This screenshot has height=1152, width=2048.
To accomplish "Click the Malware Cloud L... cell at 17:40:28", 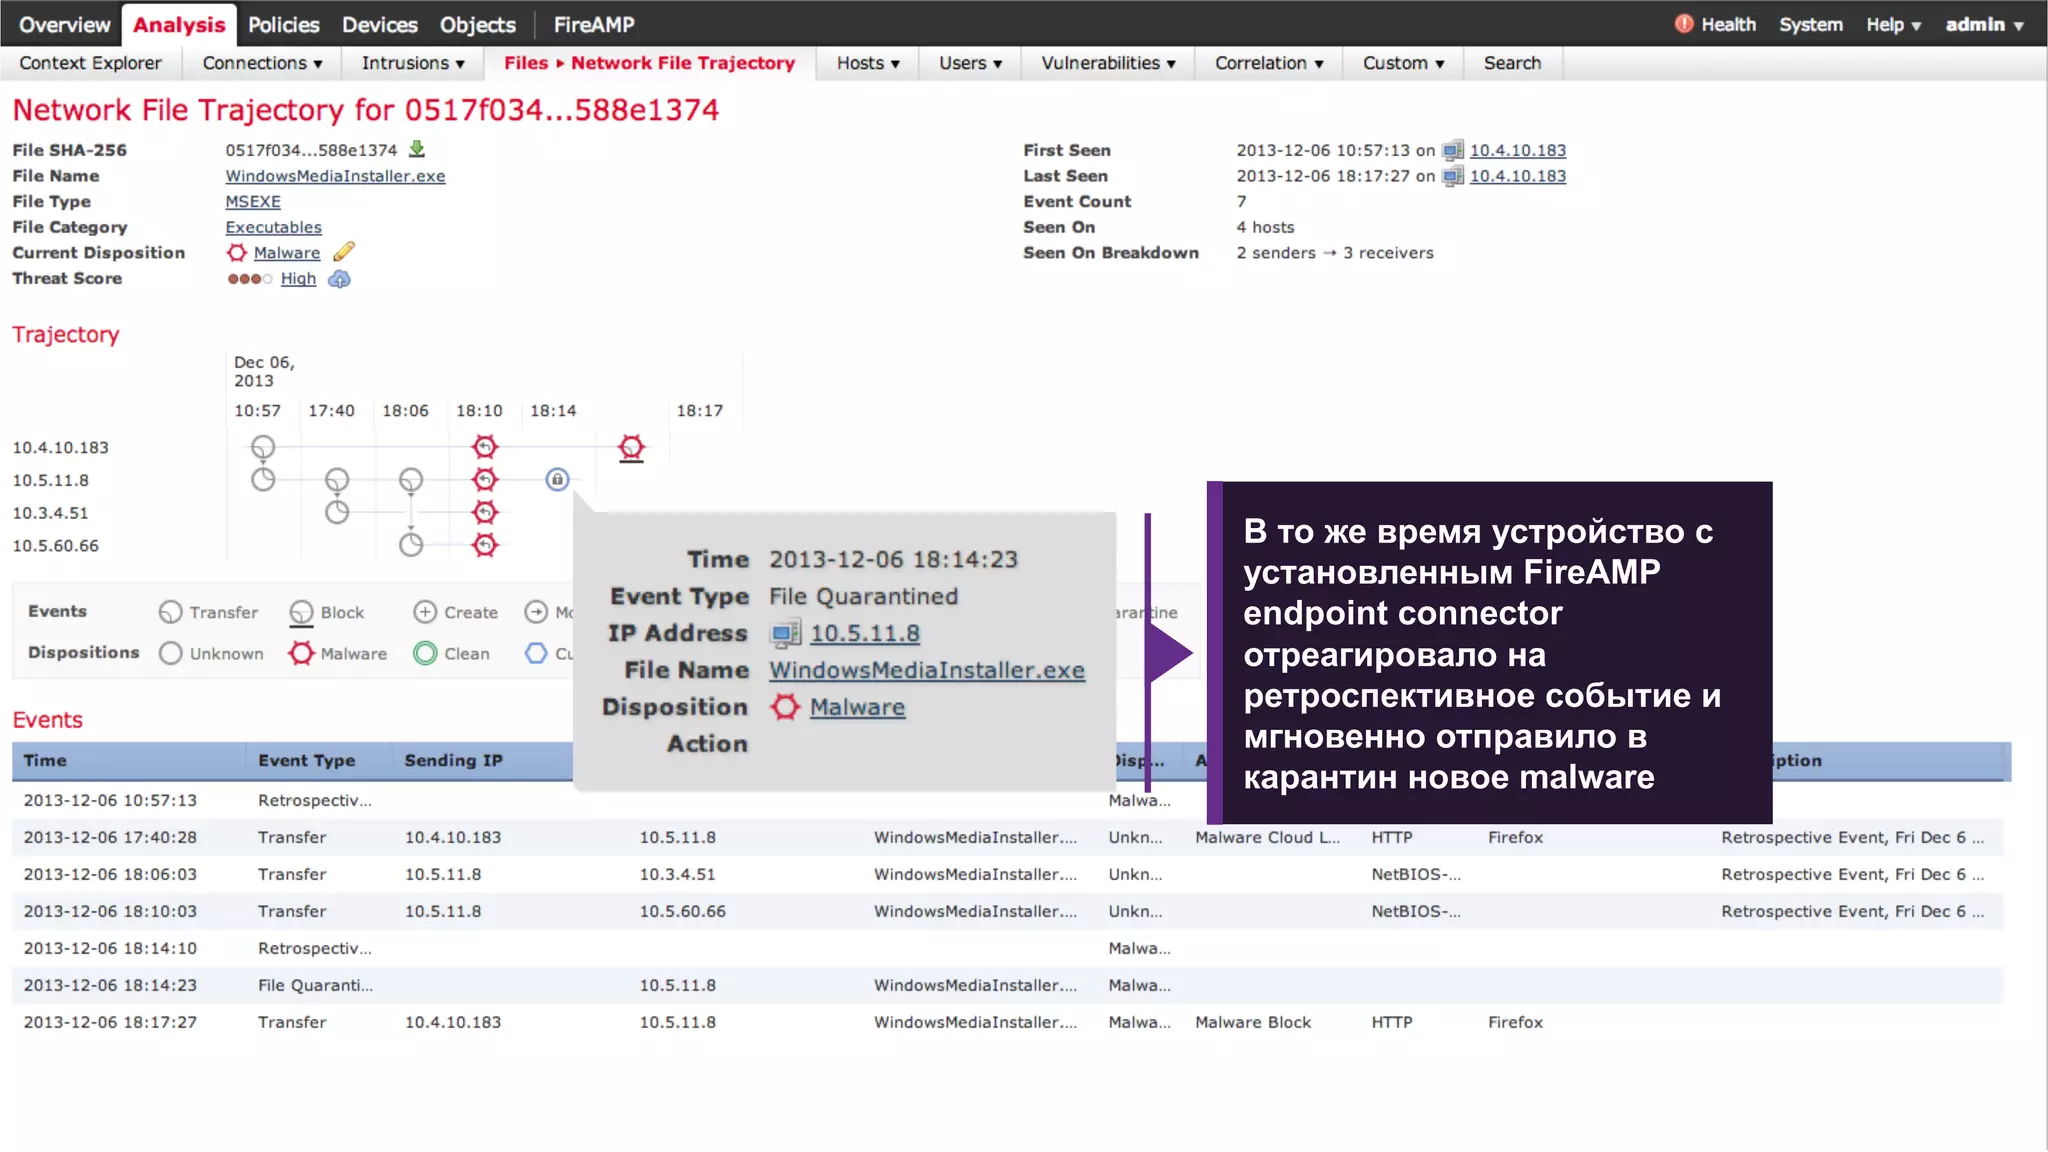I will point(1267,837).
